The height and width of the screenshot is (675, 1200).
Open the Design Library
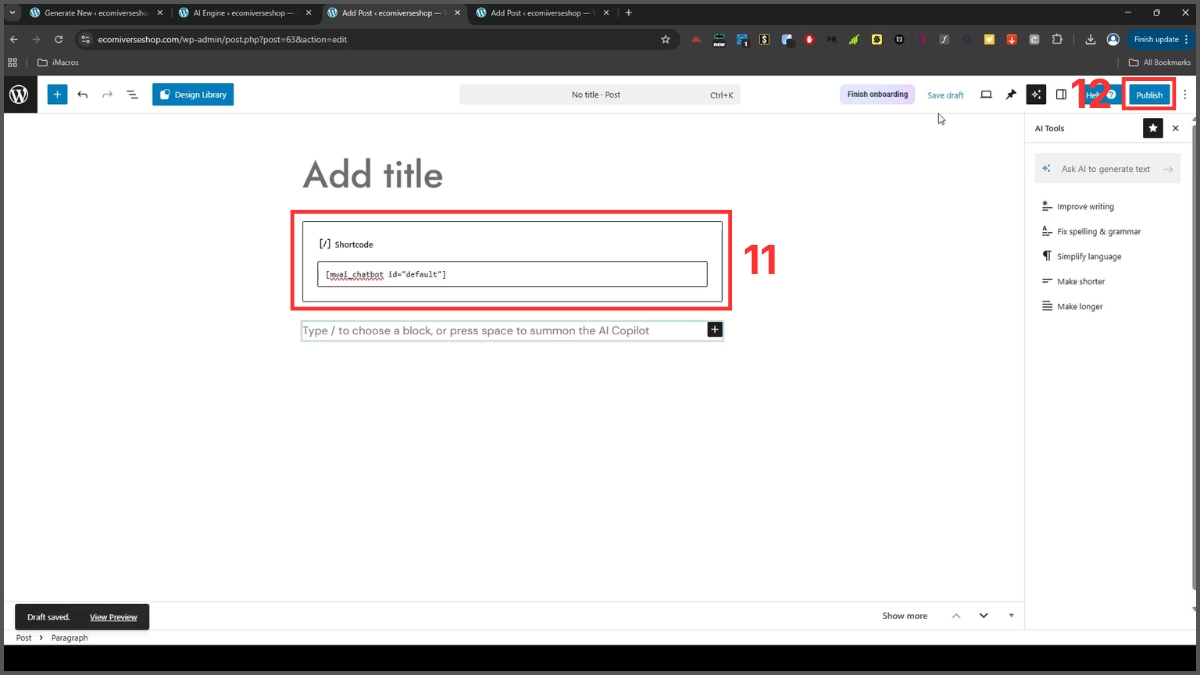(193, 95)
